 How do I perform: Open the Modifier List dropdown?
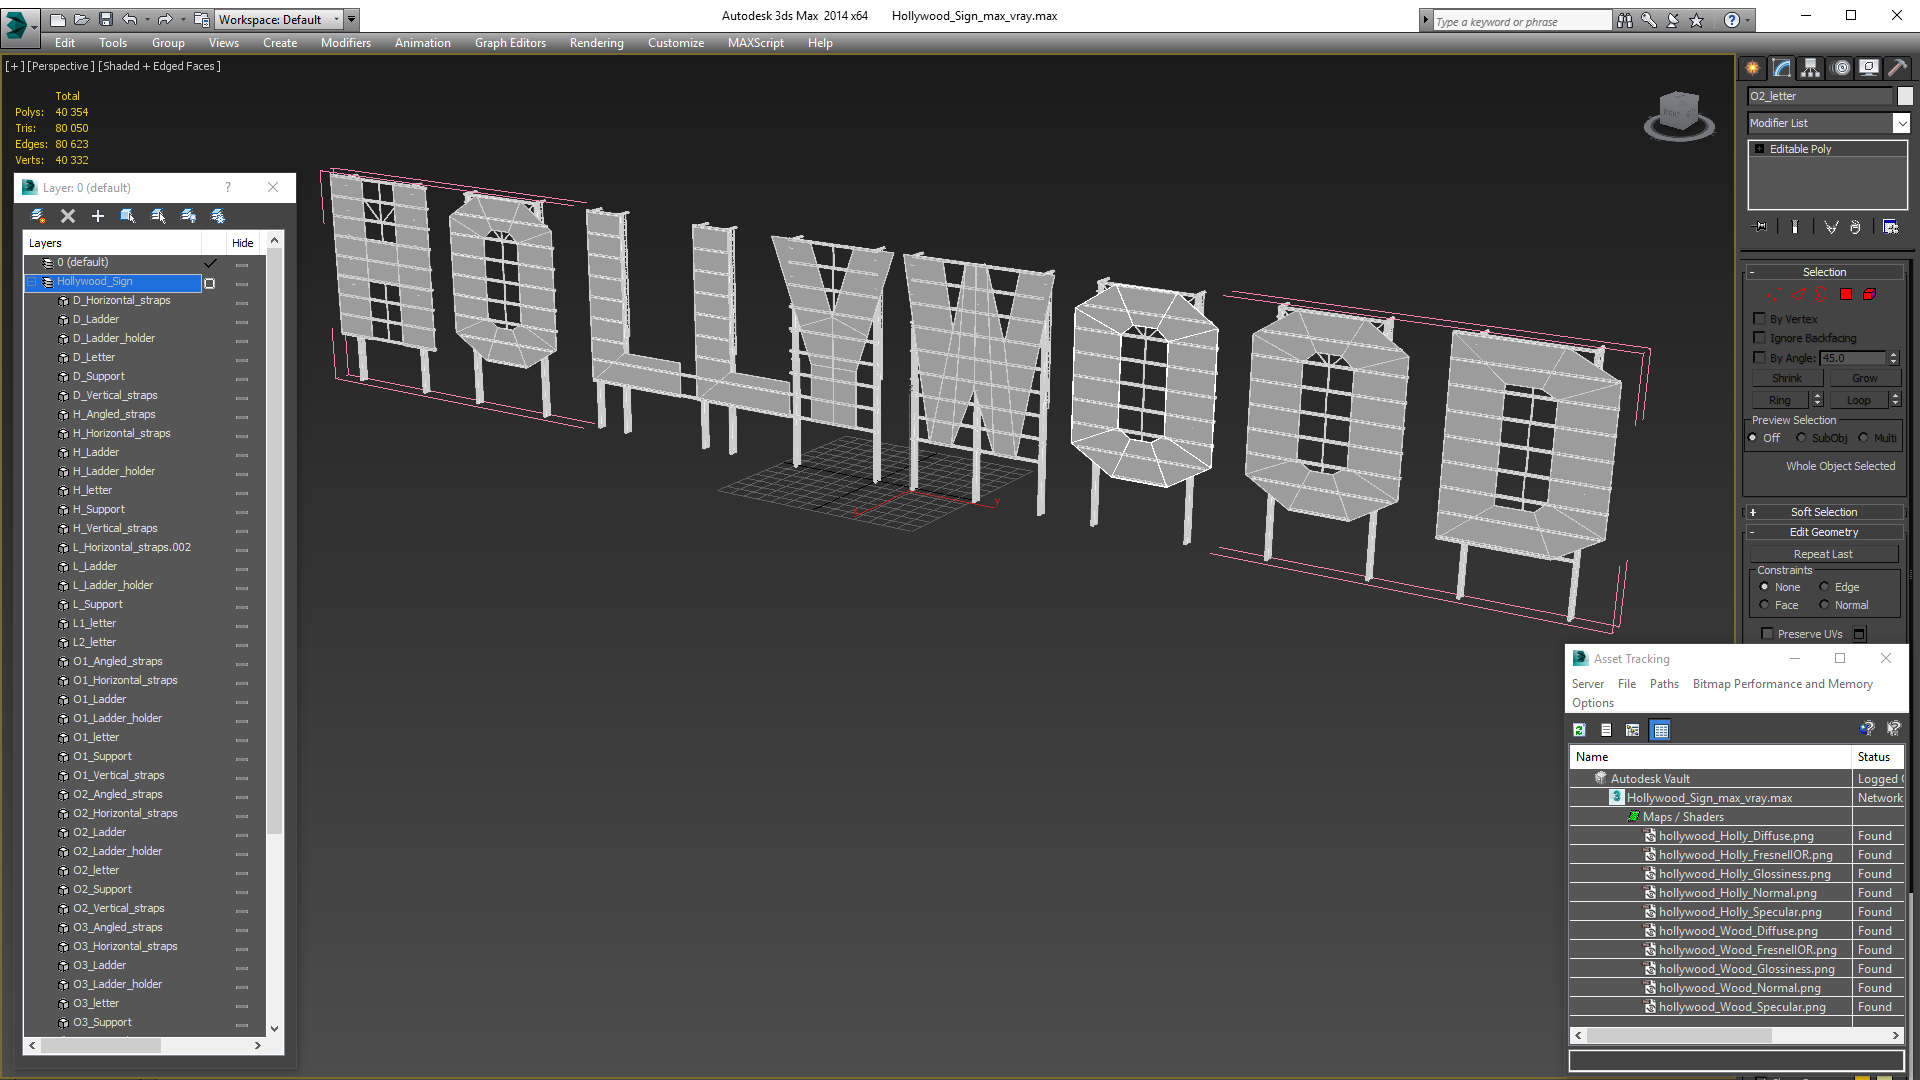tap(1902, 123)
